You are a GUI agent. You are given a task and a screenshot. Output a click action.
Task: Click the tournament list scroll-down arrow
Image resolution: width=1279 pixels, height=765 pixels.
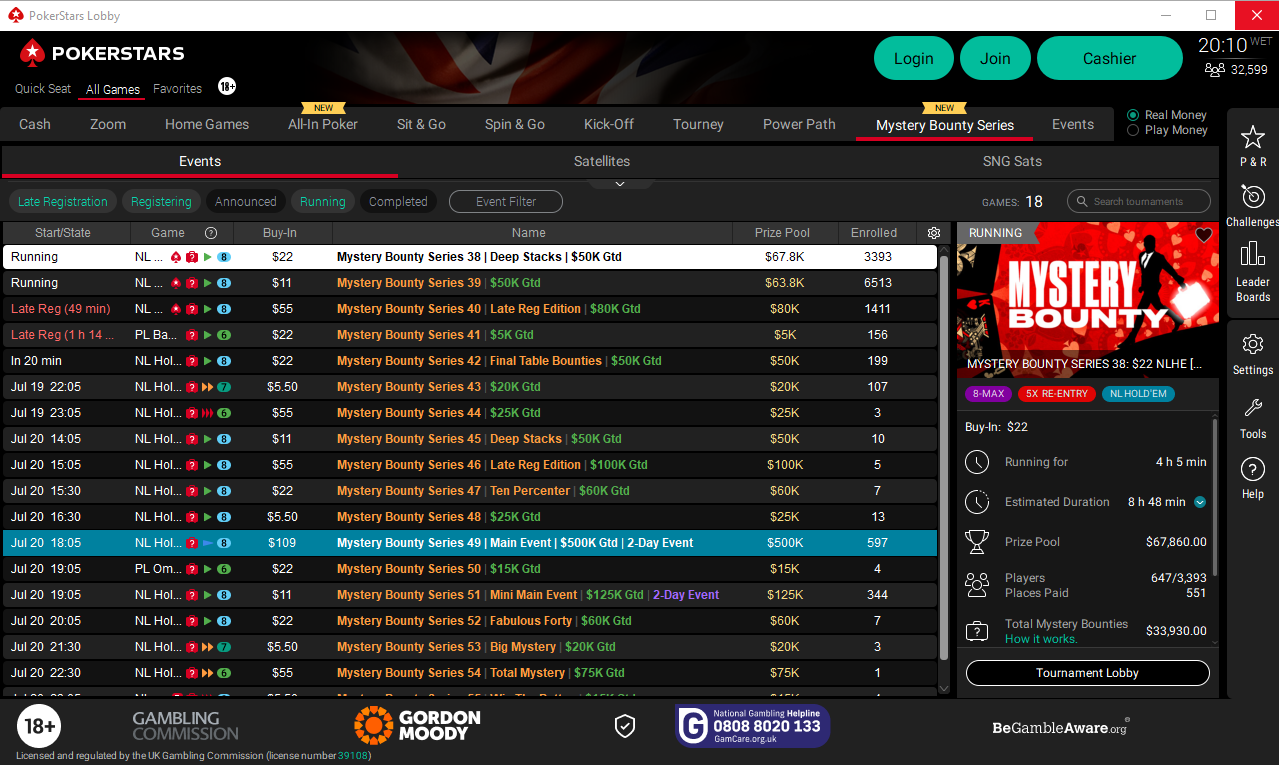945,688
